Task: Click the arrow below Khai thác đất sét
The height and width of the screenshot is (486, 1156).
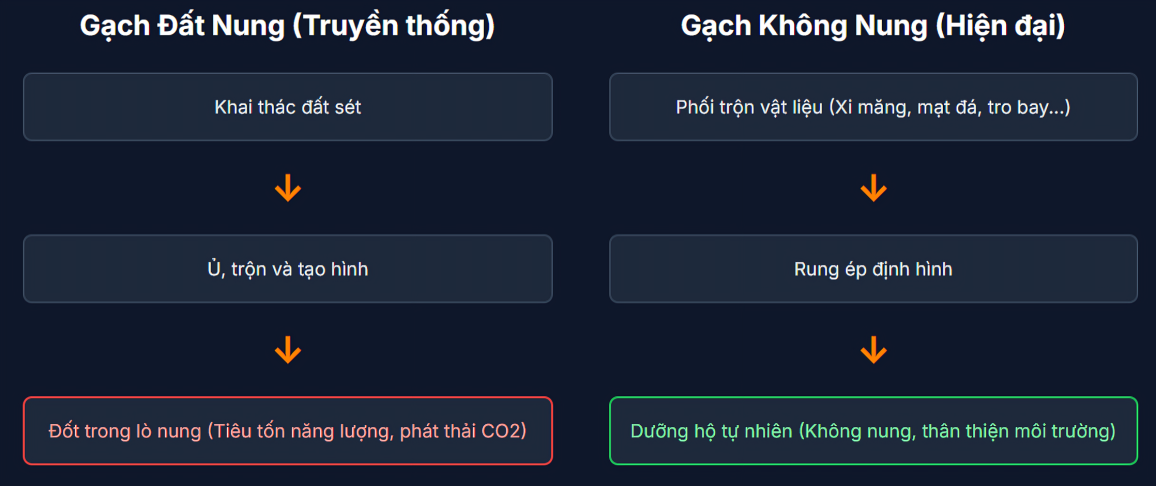Action: click(x=288, y=188)
